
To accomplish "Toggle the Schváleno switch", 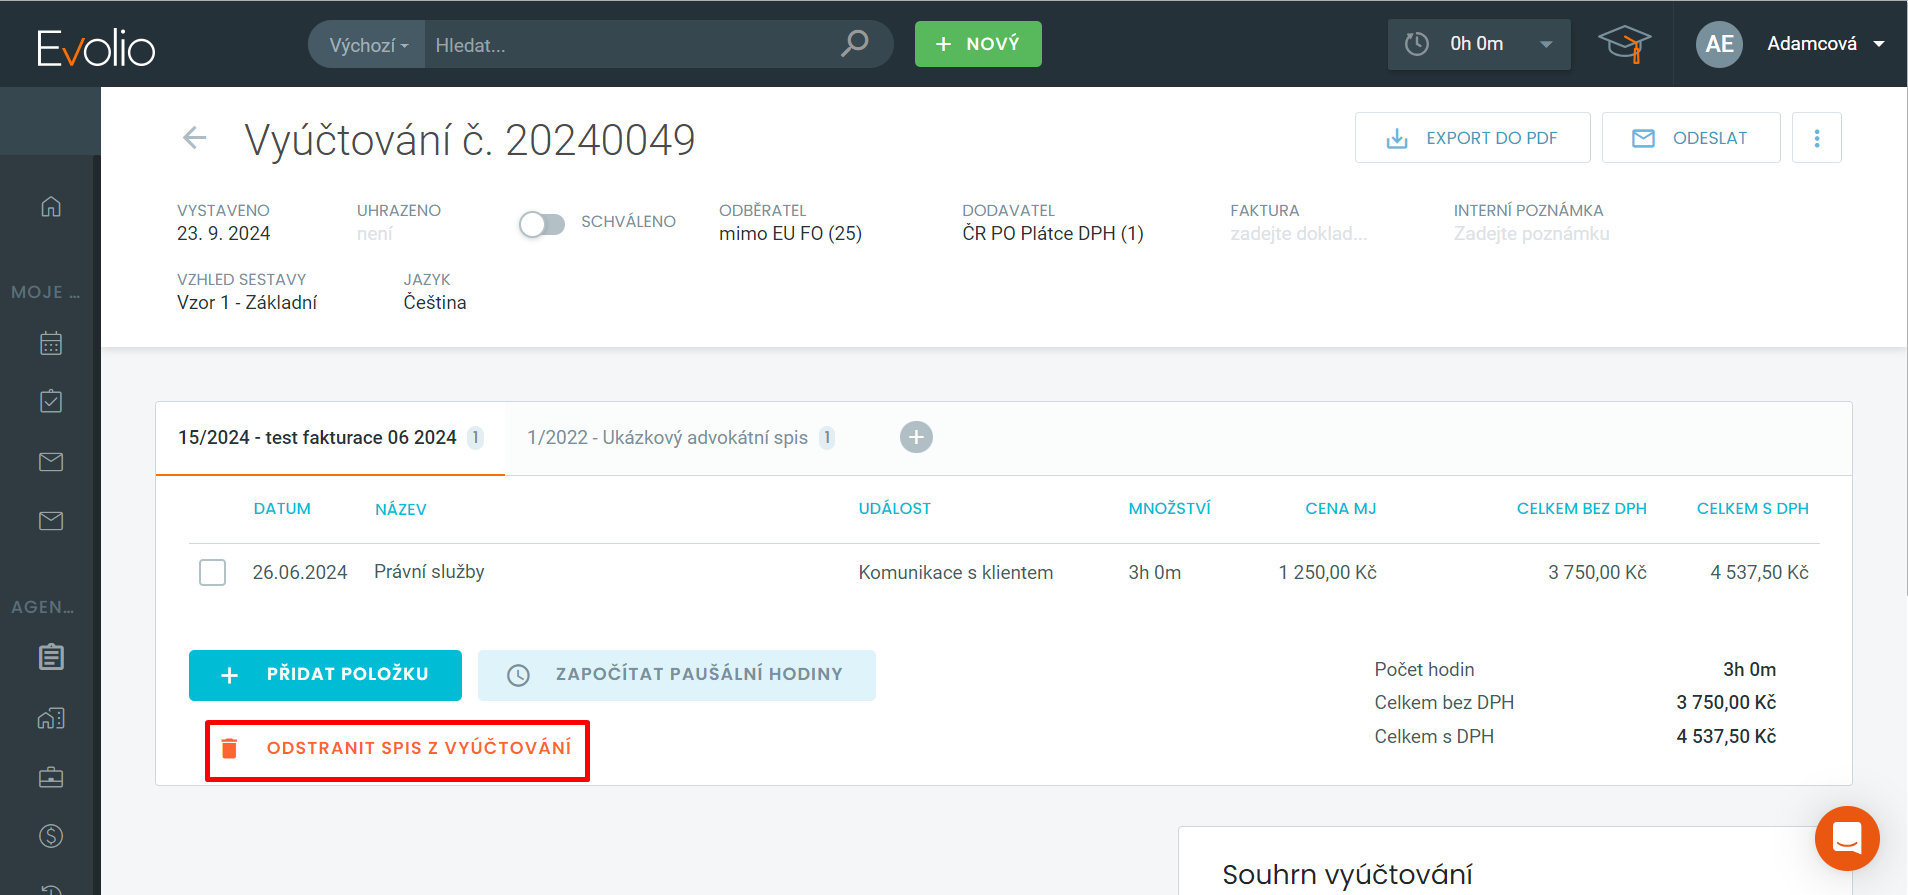I will (x=542, y=224).
